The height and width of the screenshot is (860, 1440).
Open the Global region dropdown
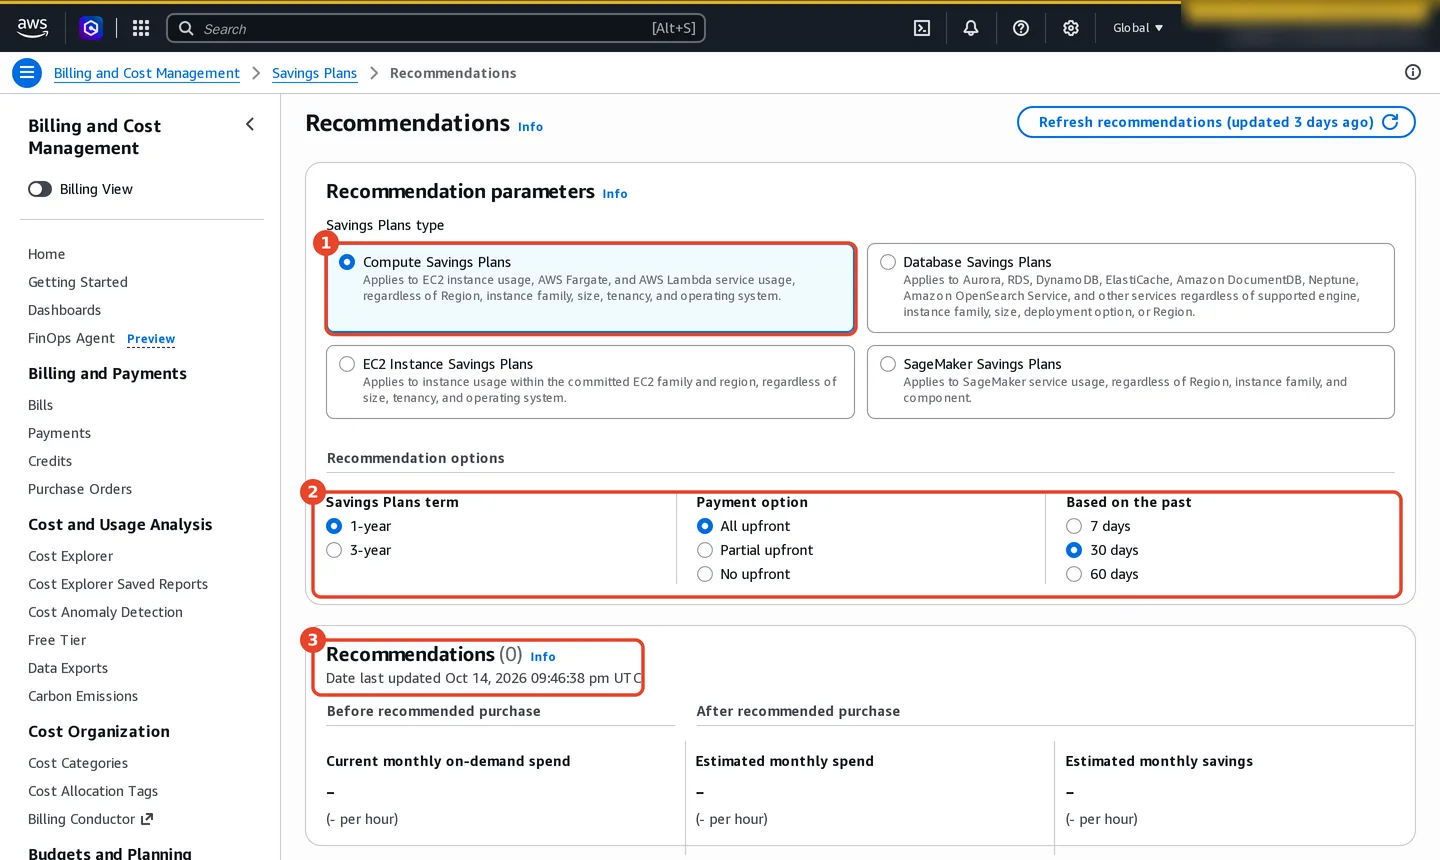click(x=1138, y=28)
